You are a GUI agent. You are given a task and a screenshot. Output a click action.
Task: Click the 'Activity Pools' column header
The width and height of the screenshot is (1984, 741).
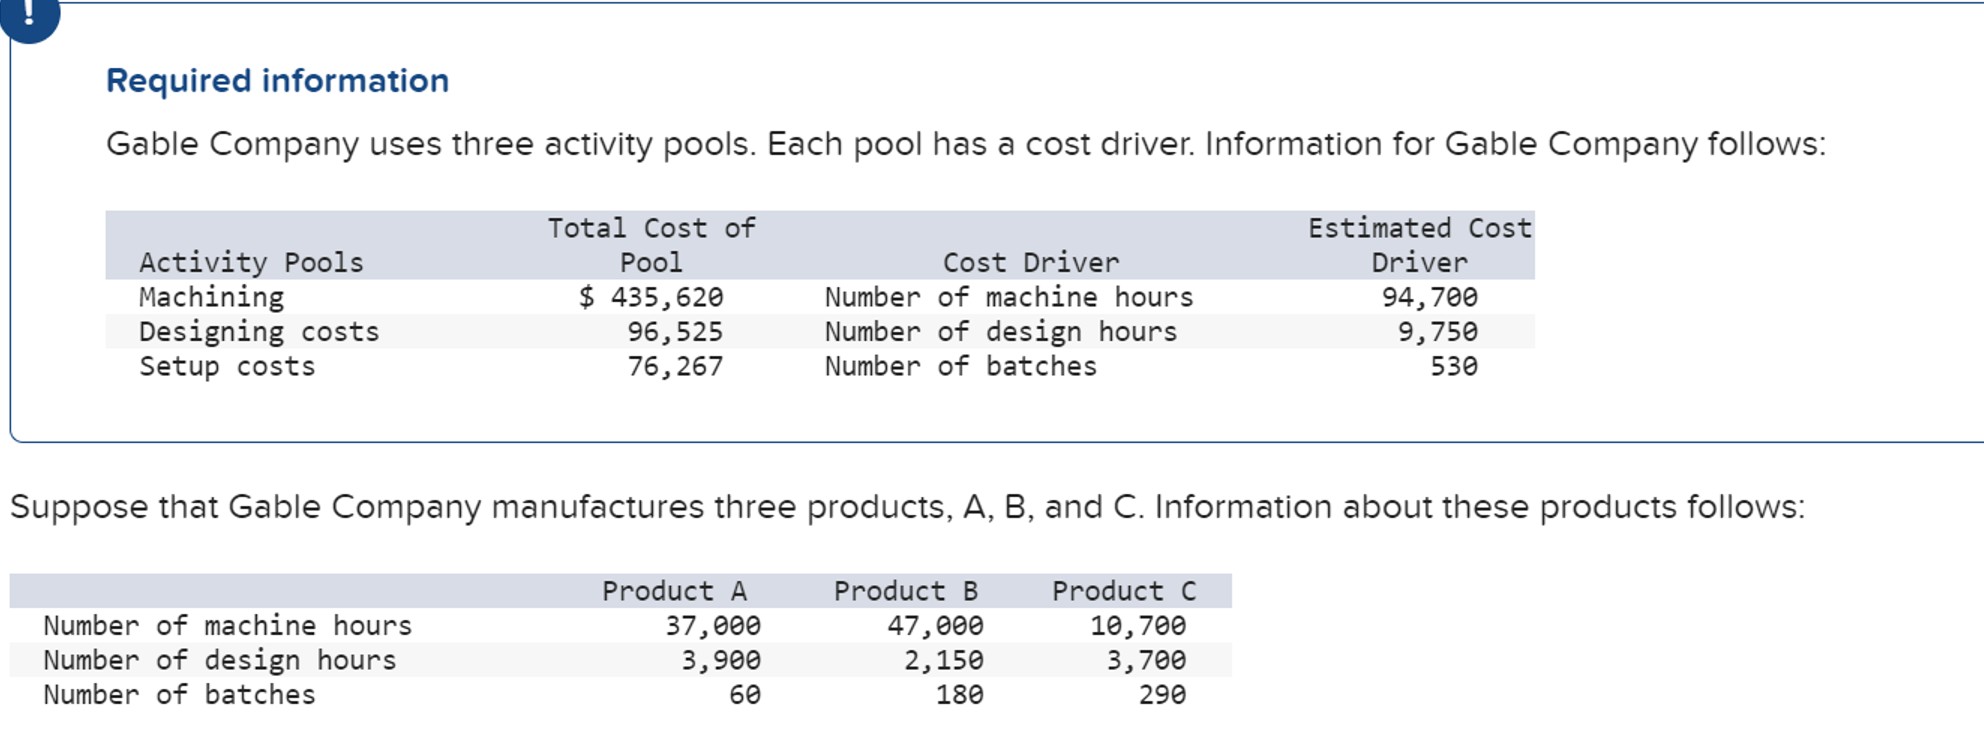coord(251,262)
